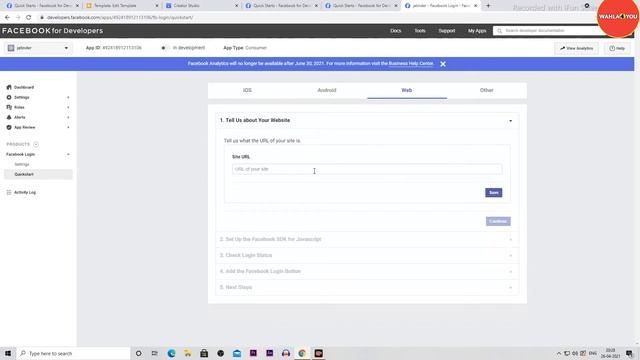
Task: Click the Alerts bell icon
Action: [9, 117]
